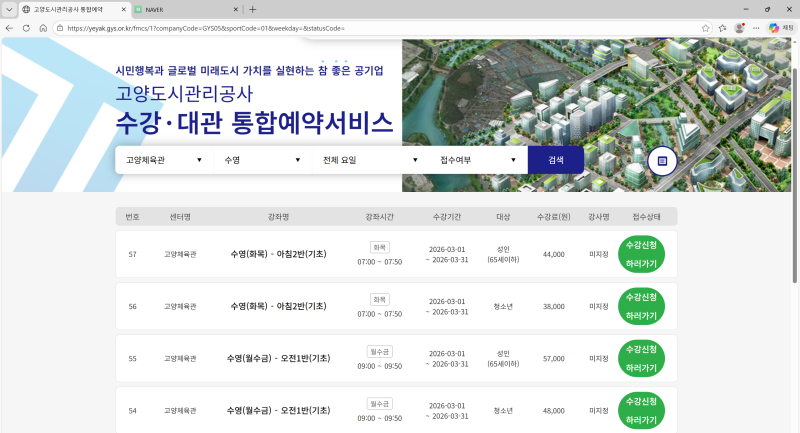Click 수영(월수금) - 오전1반(기초) in row 54
The image size is (800, 433).
pos(278,411)
